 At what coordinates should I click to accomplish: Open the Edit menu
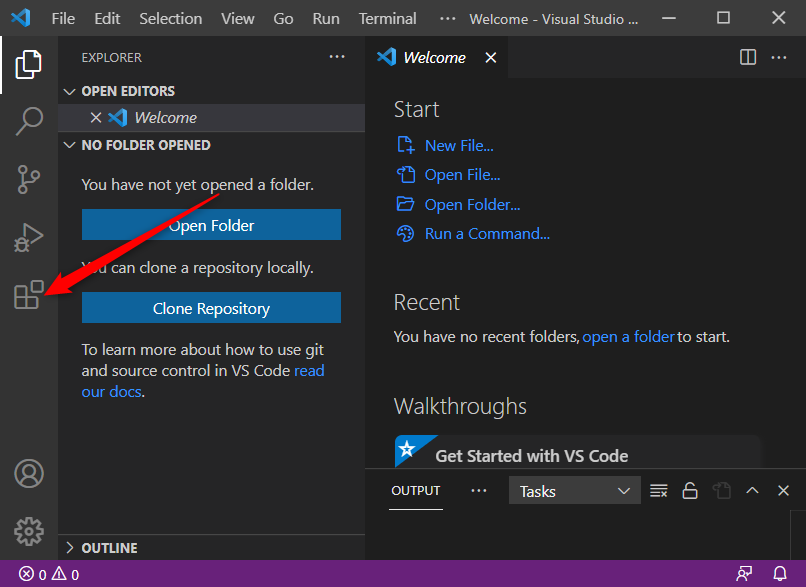coord(107,19)
